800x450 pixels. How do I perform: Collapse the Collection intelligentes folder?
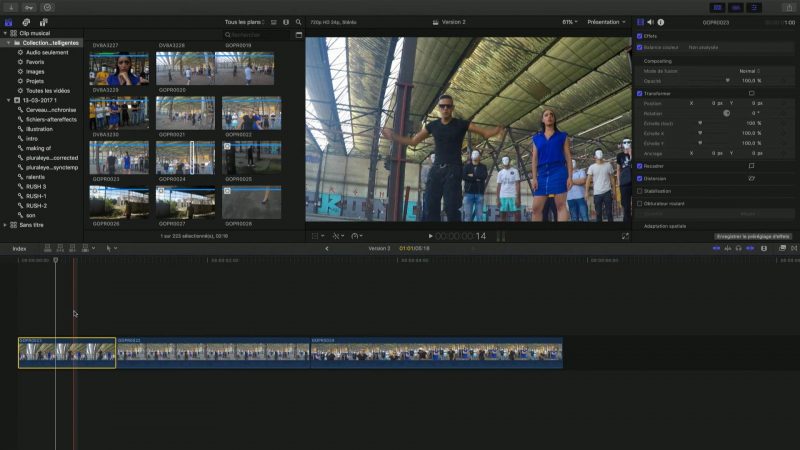pos(9,43)
